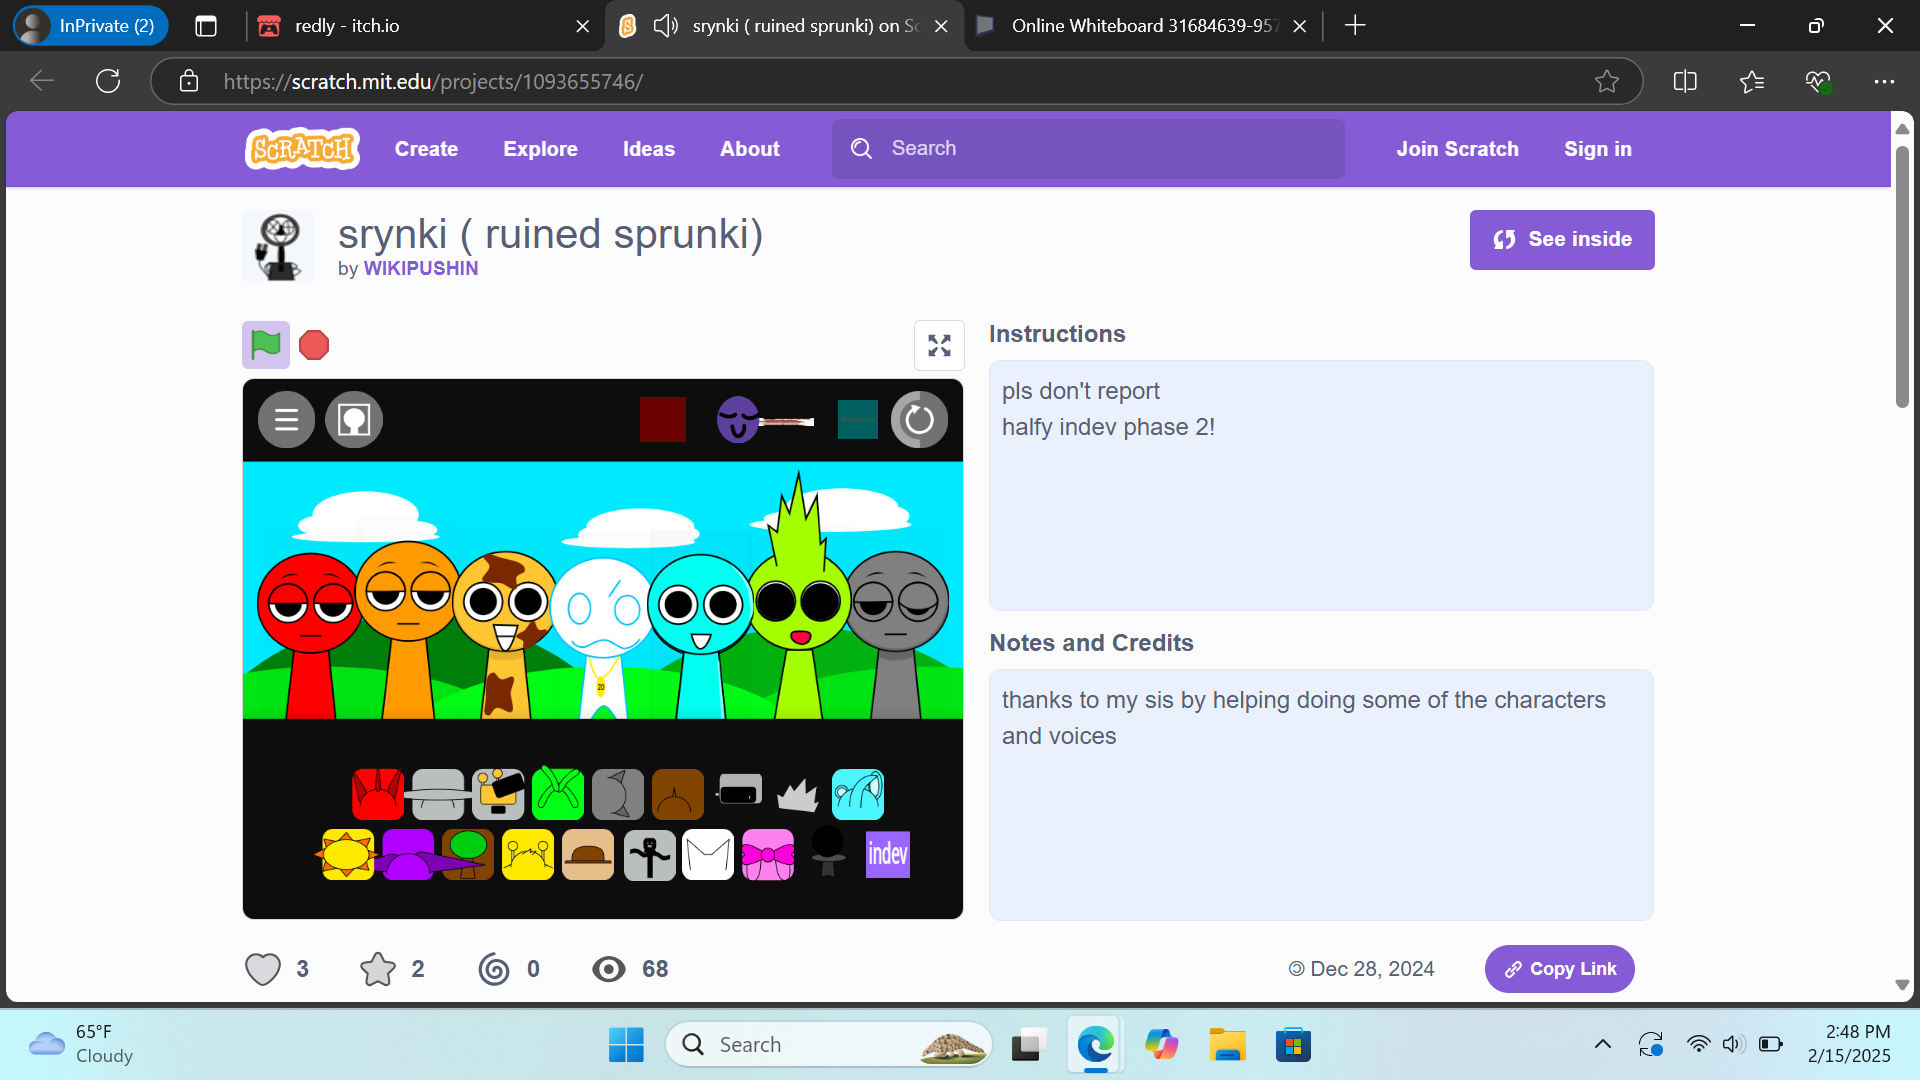The image size is (1920, 1080).
Task: Click the author avatar thumbnail
Action: (278, 246)
